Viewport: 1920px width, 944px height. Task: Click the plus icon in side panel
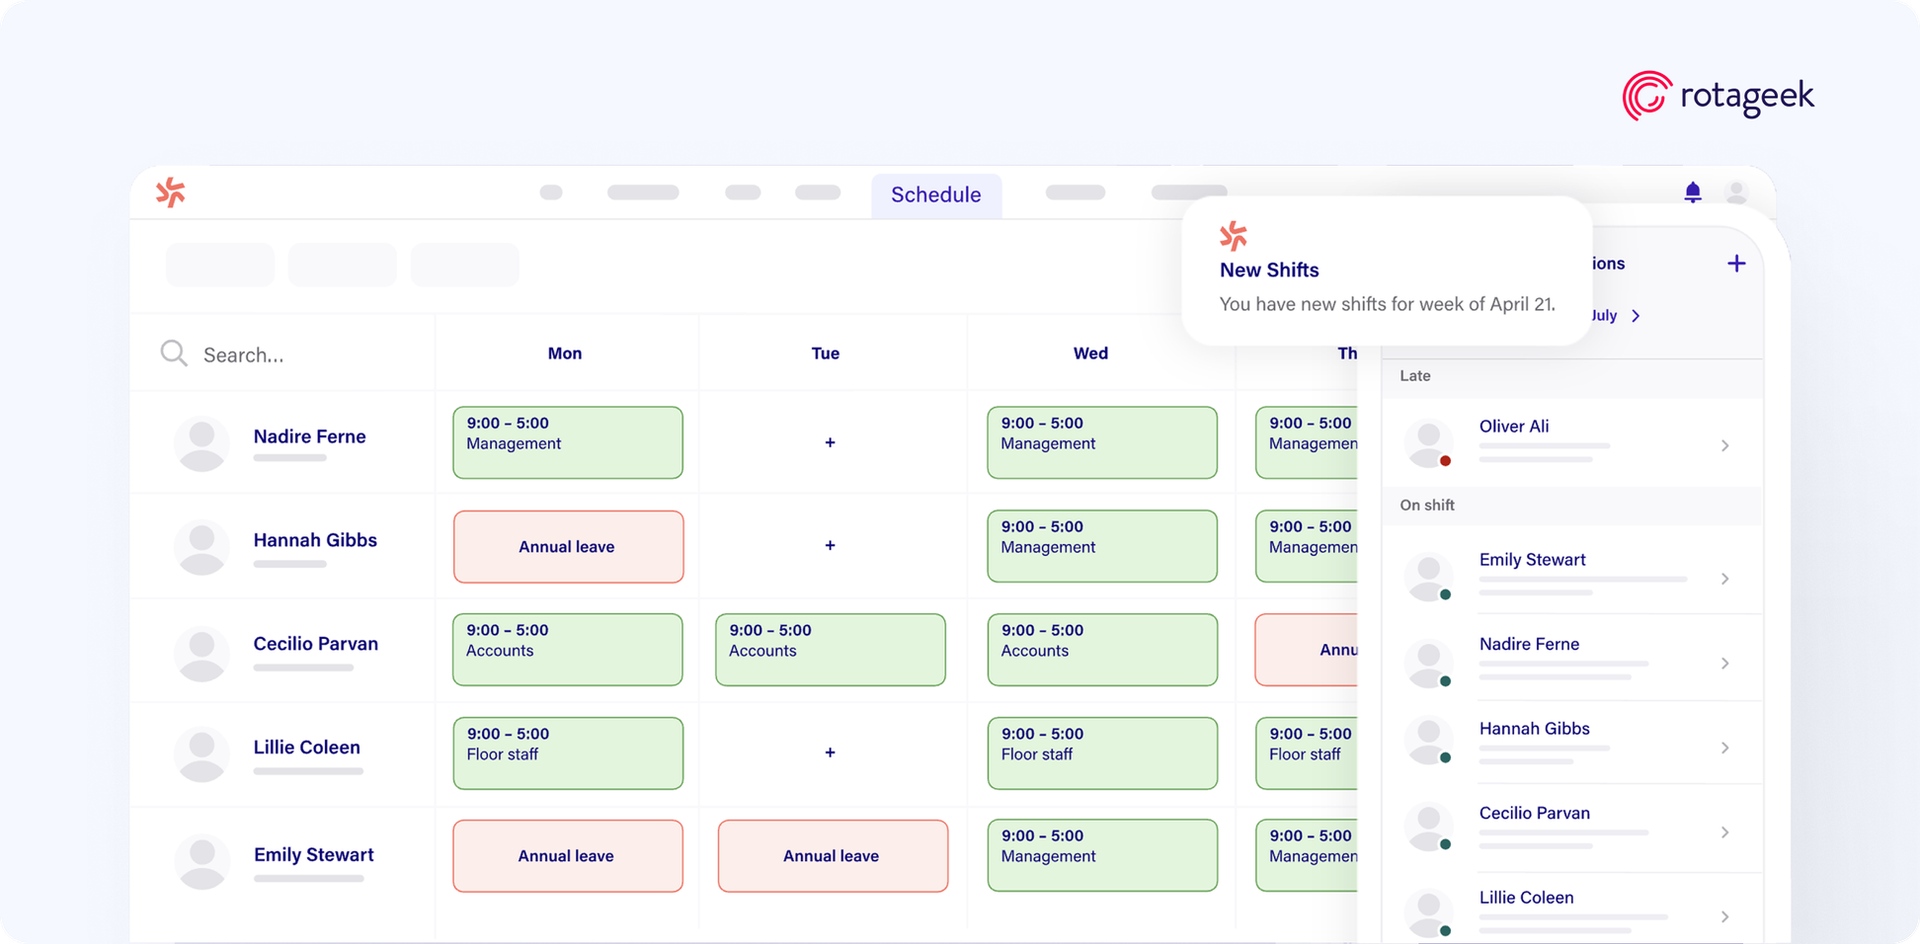click(x=1737, y=263)
